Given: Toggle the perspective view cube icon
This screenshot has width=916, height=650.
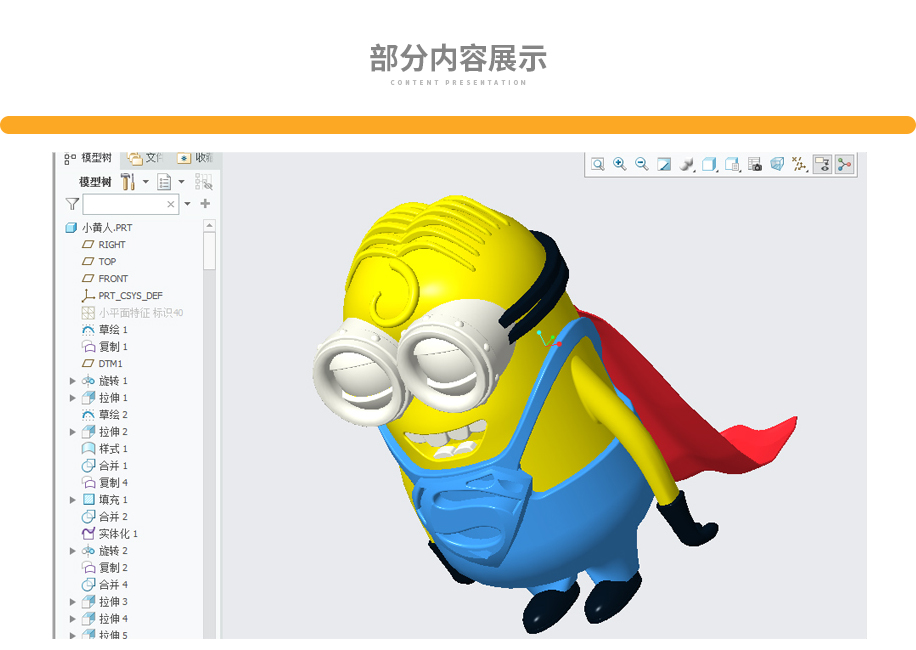Looking at the screenshot, I should click(x=777, y=165).
